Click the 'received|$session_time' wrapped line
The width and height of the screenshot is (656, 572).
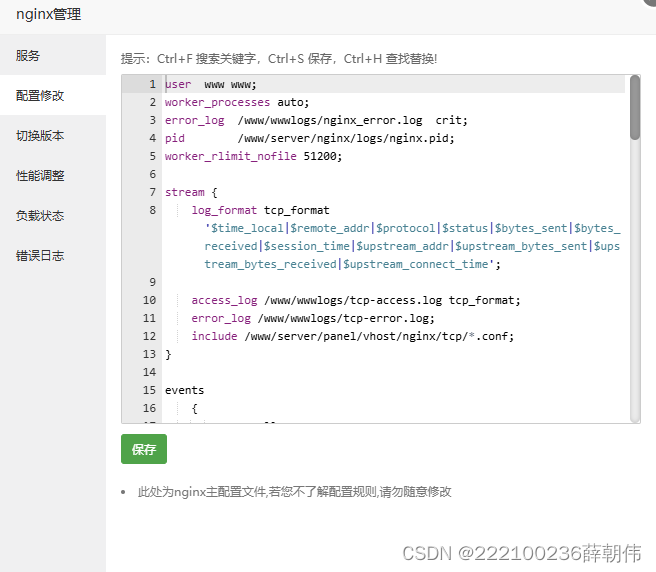click(412, 246)
